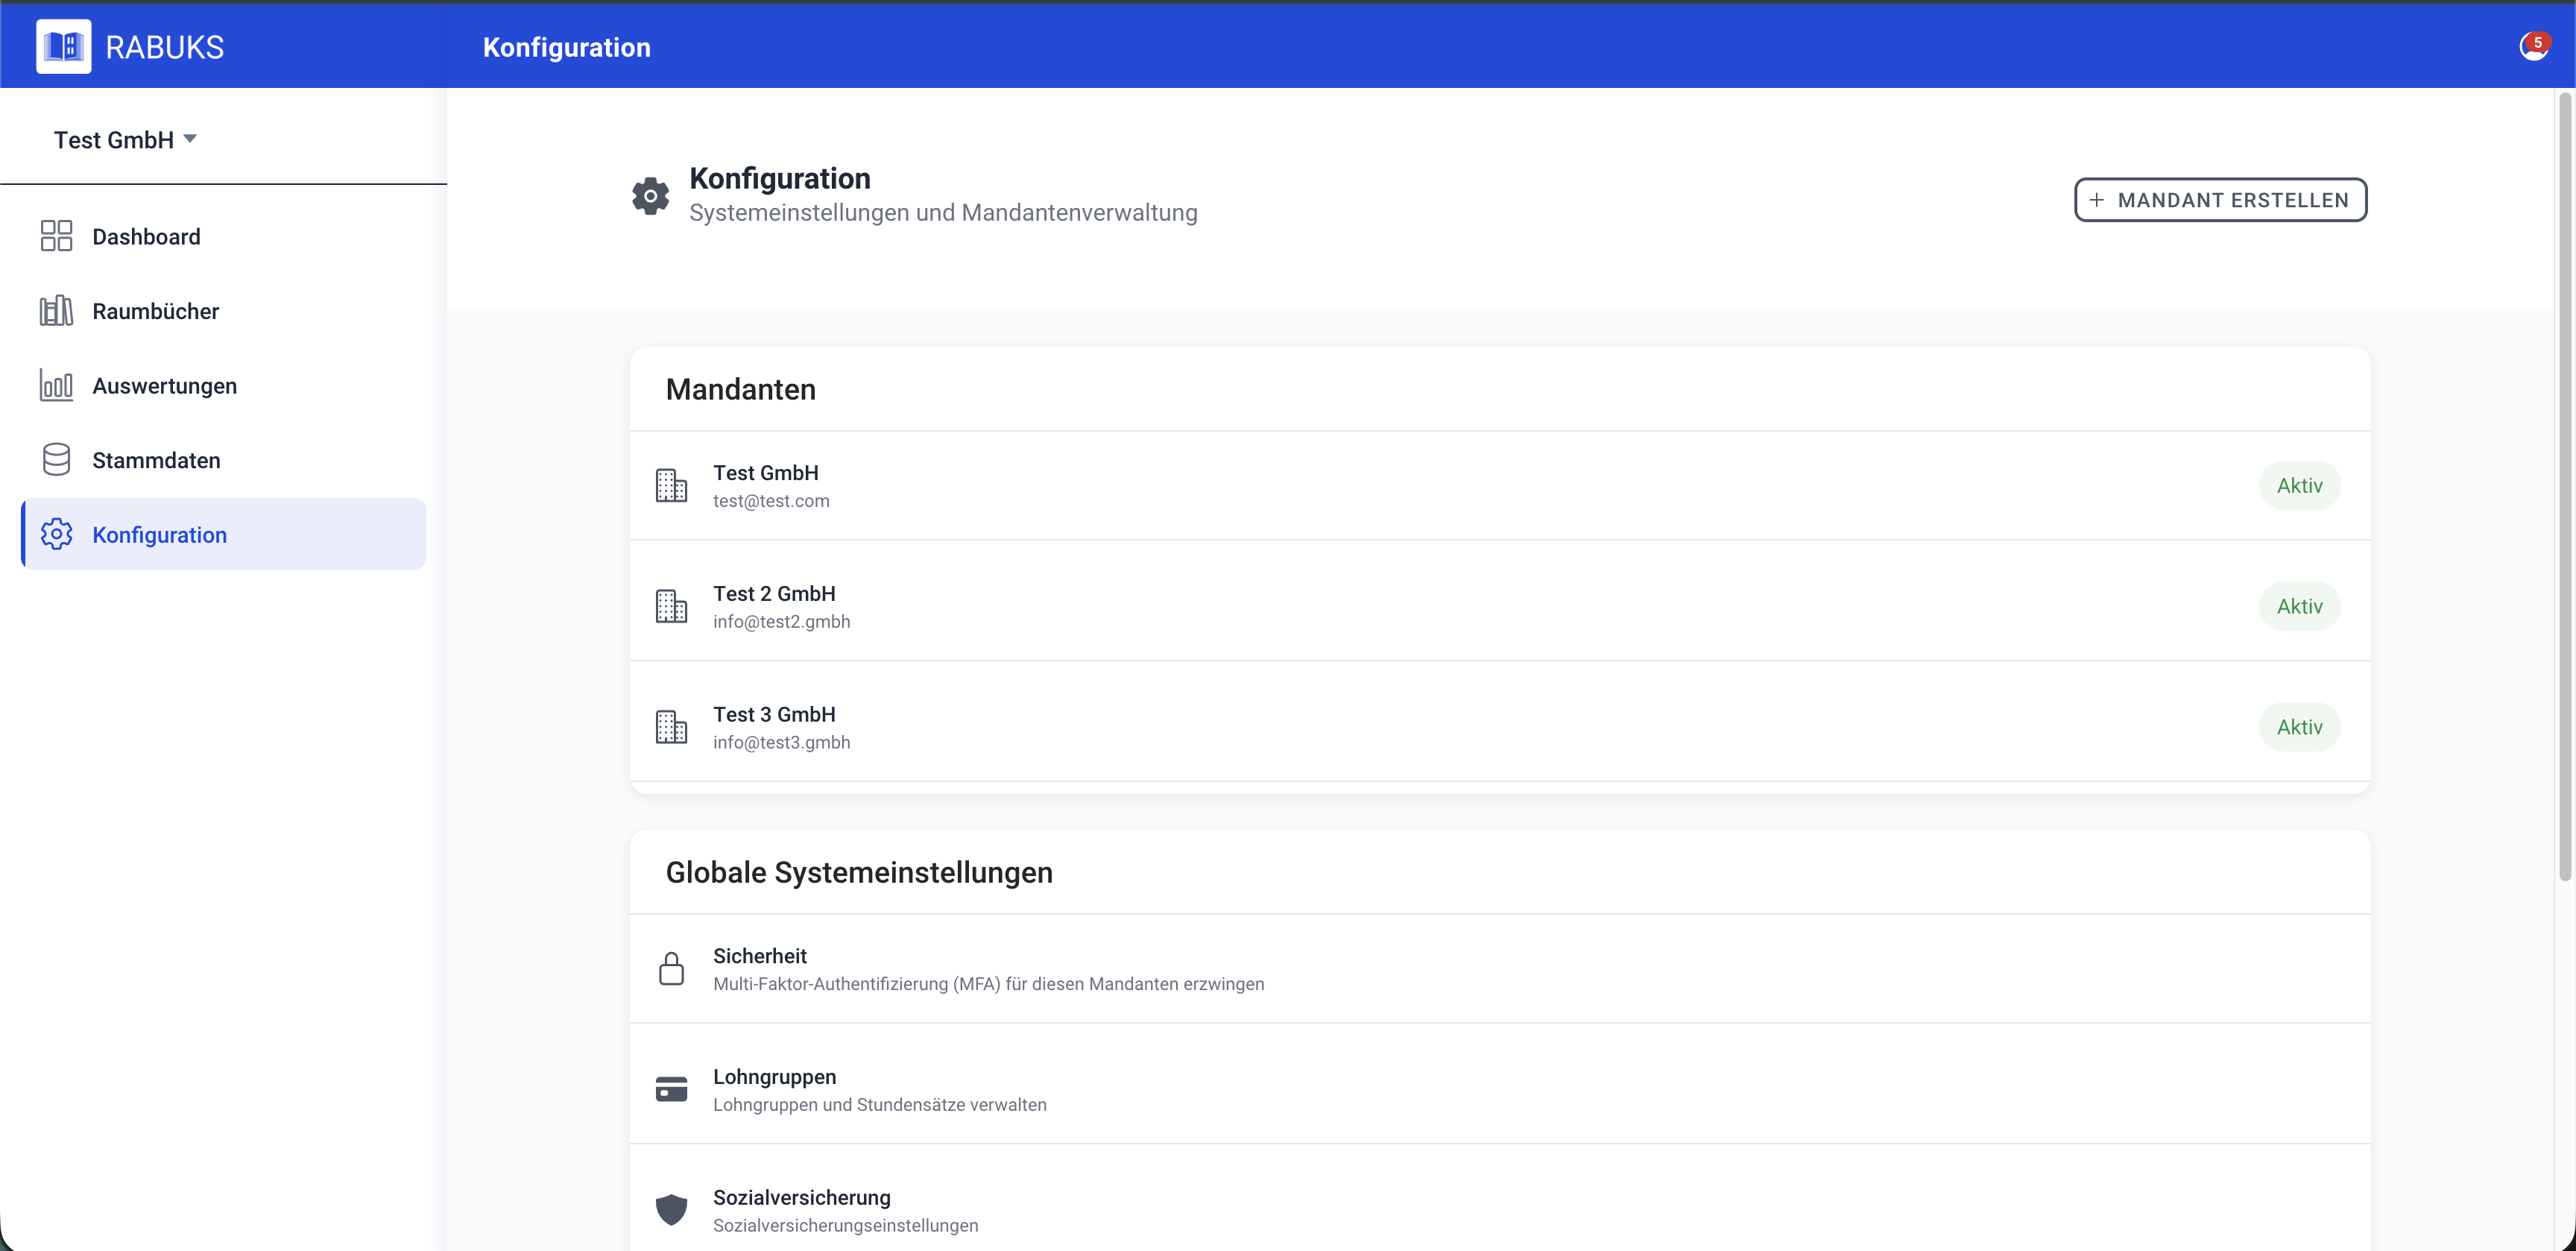Image resolution: width=2576 pixels, height=1251 pixels.
Task: Open the Test GmbH tenant row
Action: 1500,486
